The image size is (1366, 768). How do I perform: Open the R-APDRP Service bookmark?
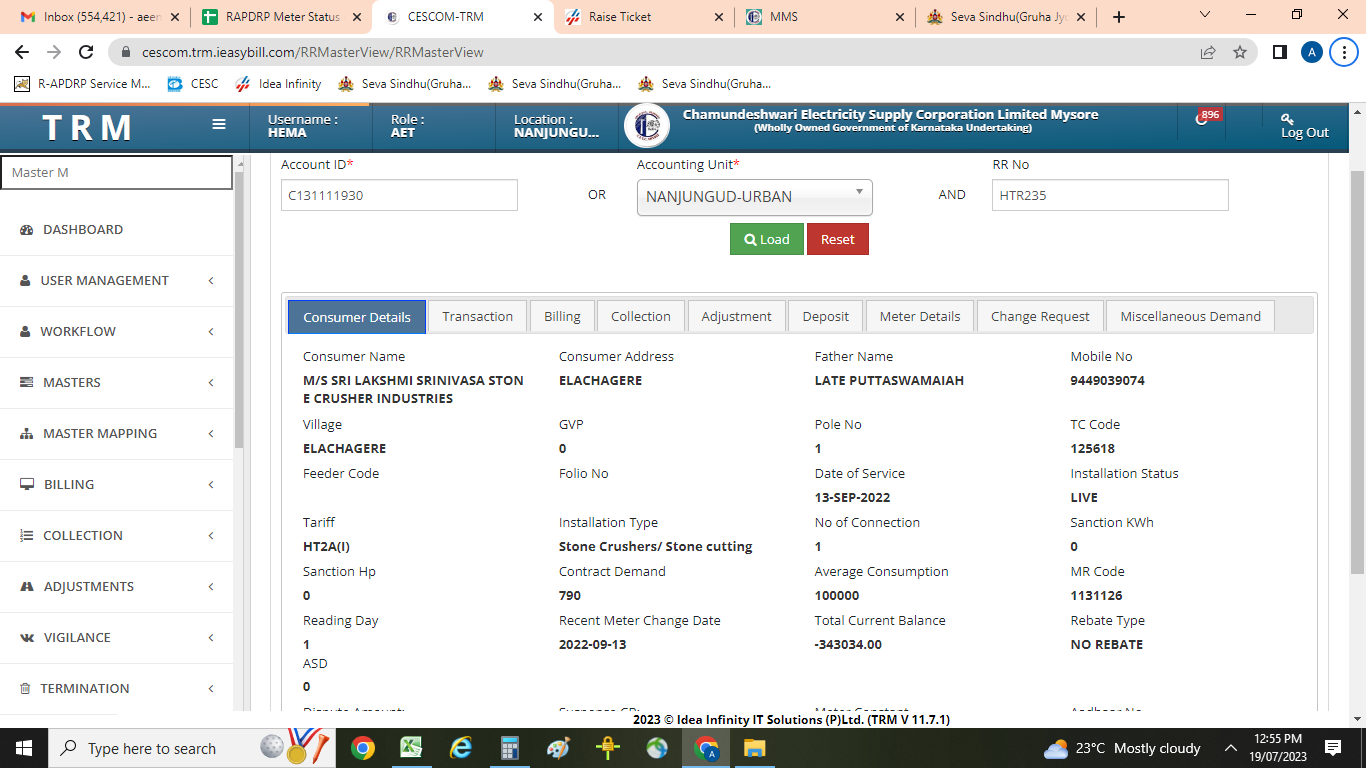[x=82, y=84]
